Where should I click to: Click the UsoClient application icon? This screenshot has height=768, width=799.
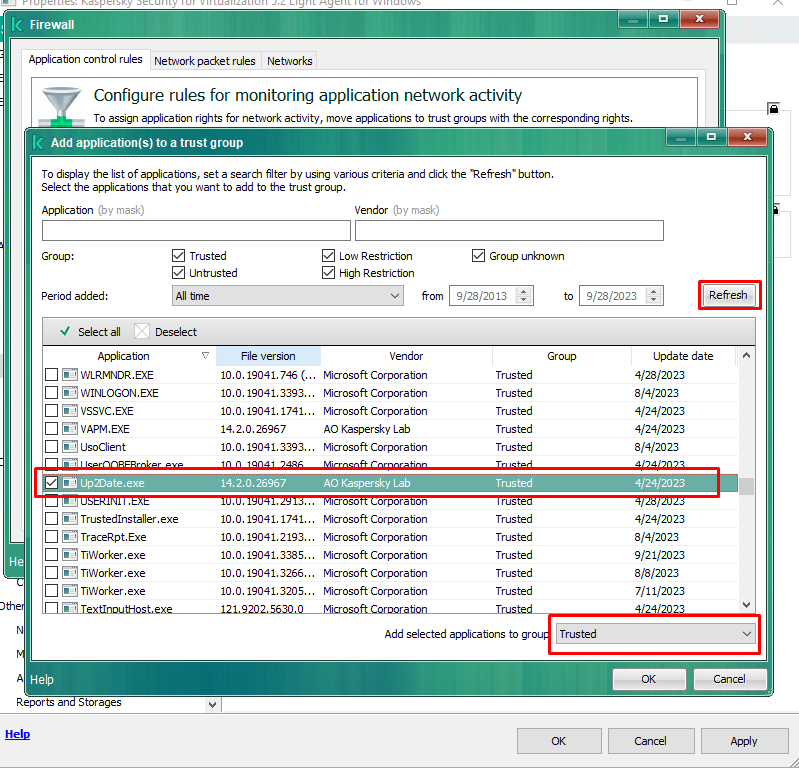[69, 447]
